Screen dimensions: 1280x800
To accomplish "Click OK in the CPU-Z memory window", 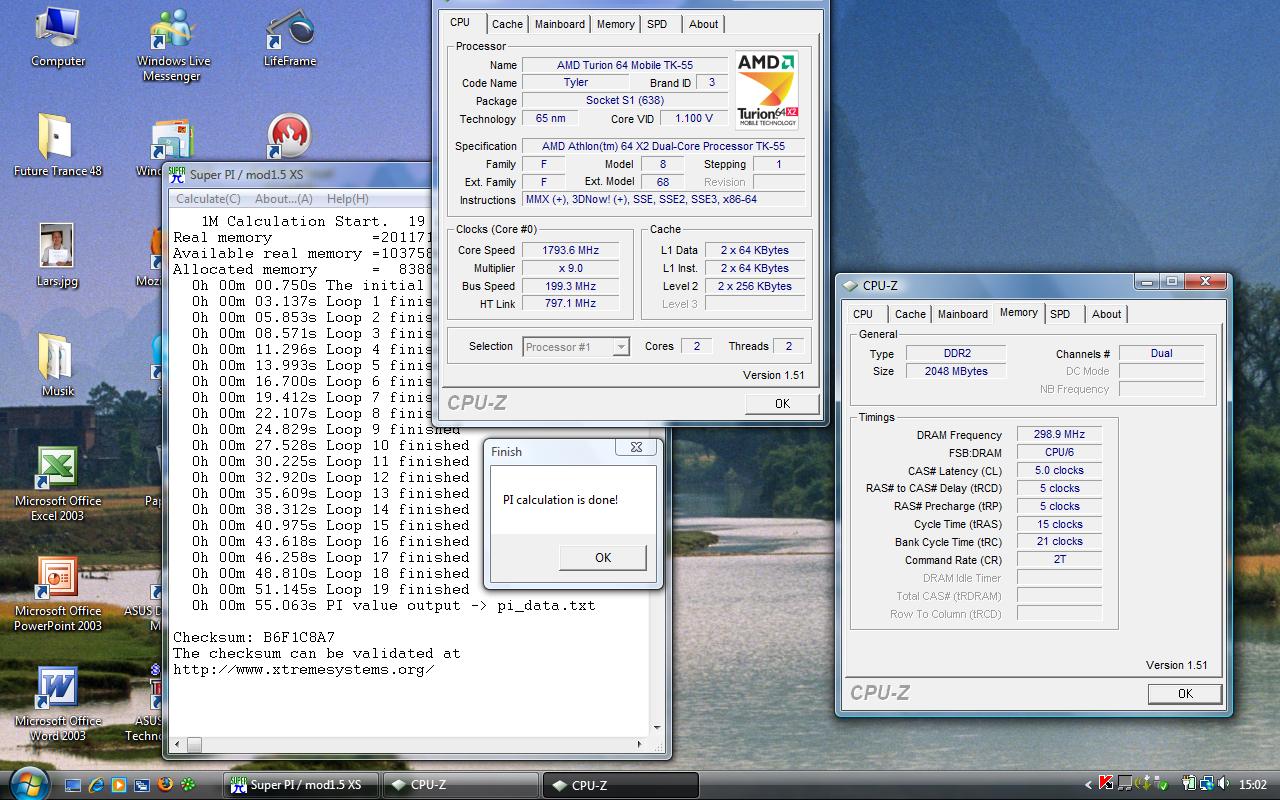I will [x=1185, y=693].
